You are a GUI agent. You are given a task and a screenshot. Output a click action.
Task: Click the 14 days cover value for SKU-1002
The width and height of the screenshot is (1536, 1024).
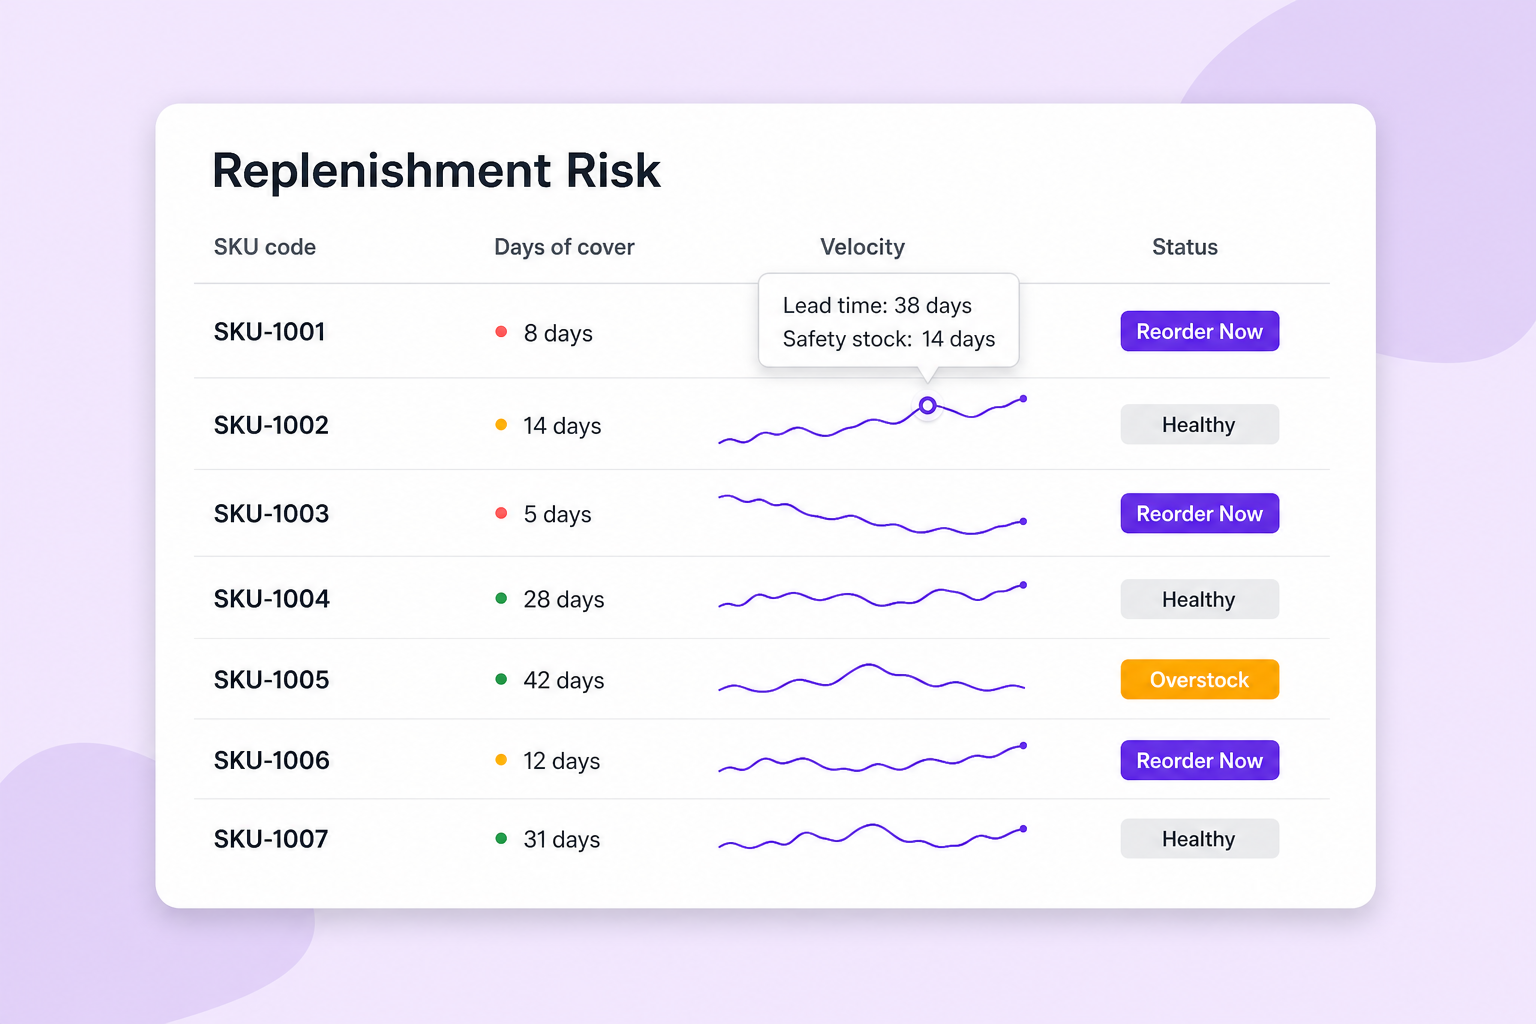click(562, 426)
